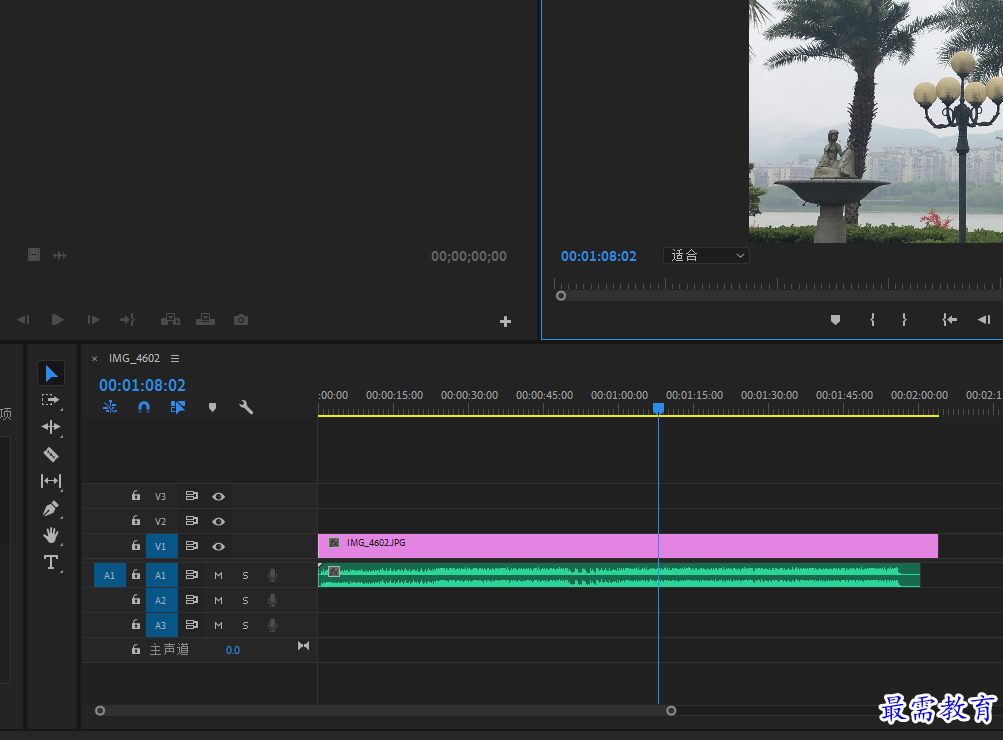Toggle V2 sync lock
This screenshot has width=1003, height=740.
(191, 521)
